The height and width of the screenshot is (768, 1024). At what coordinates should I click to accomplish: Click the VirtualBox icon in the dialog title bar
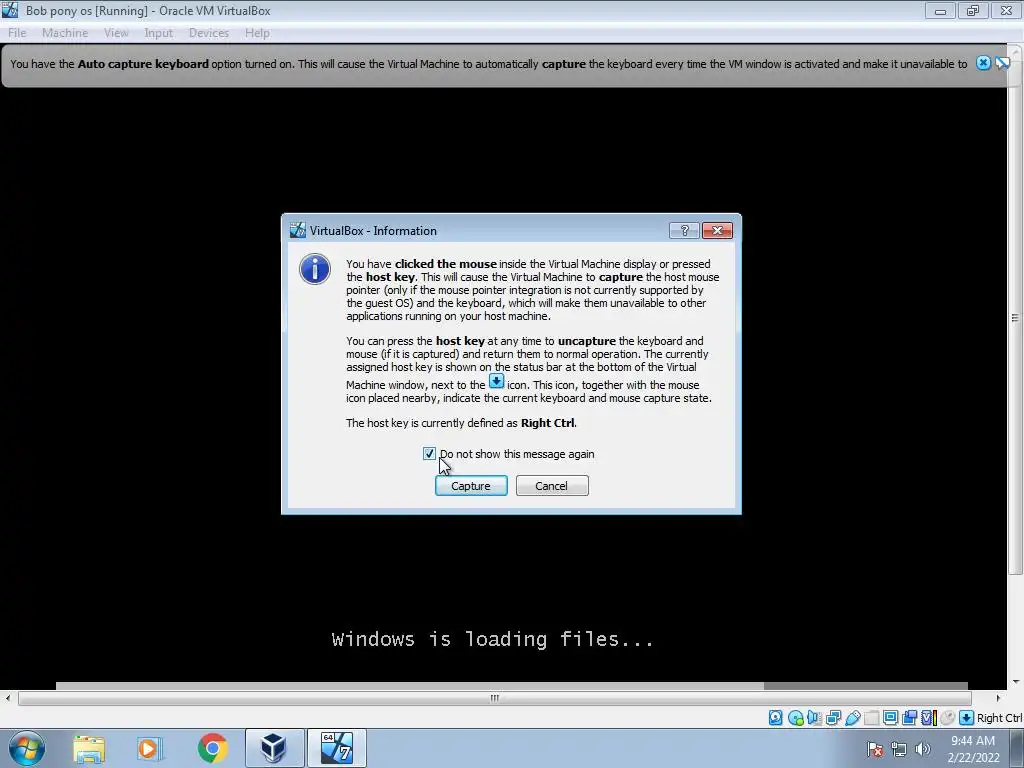click(x=298, y=230)
